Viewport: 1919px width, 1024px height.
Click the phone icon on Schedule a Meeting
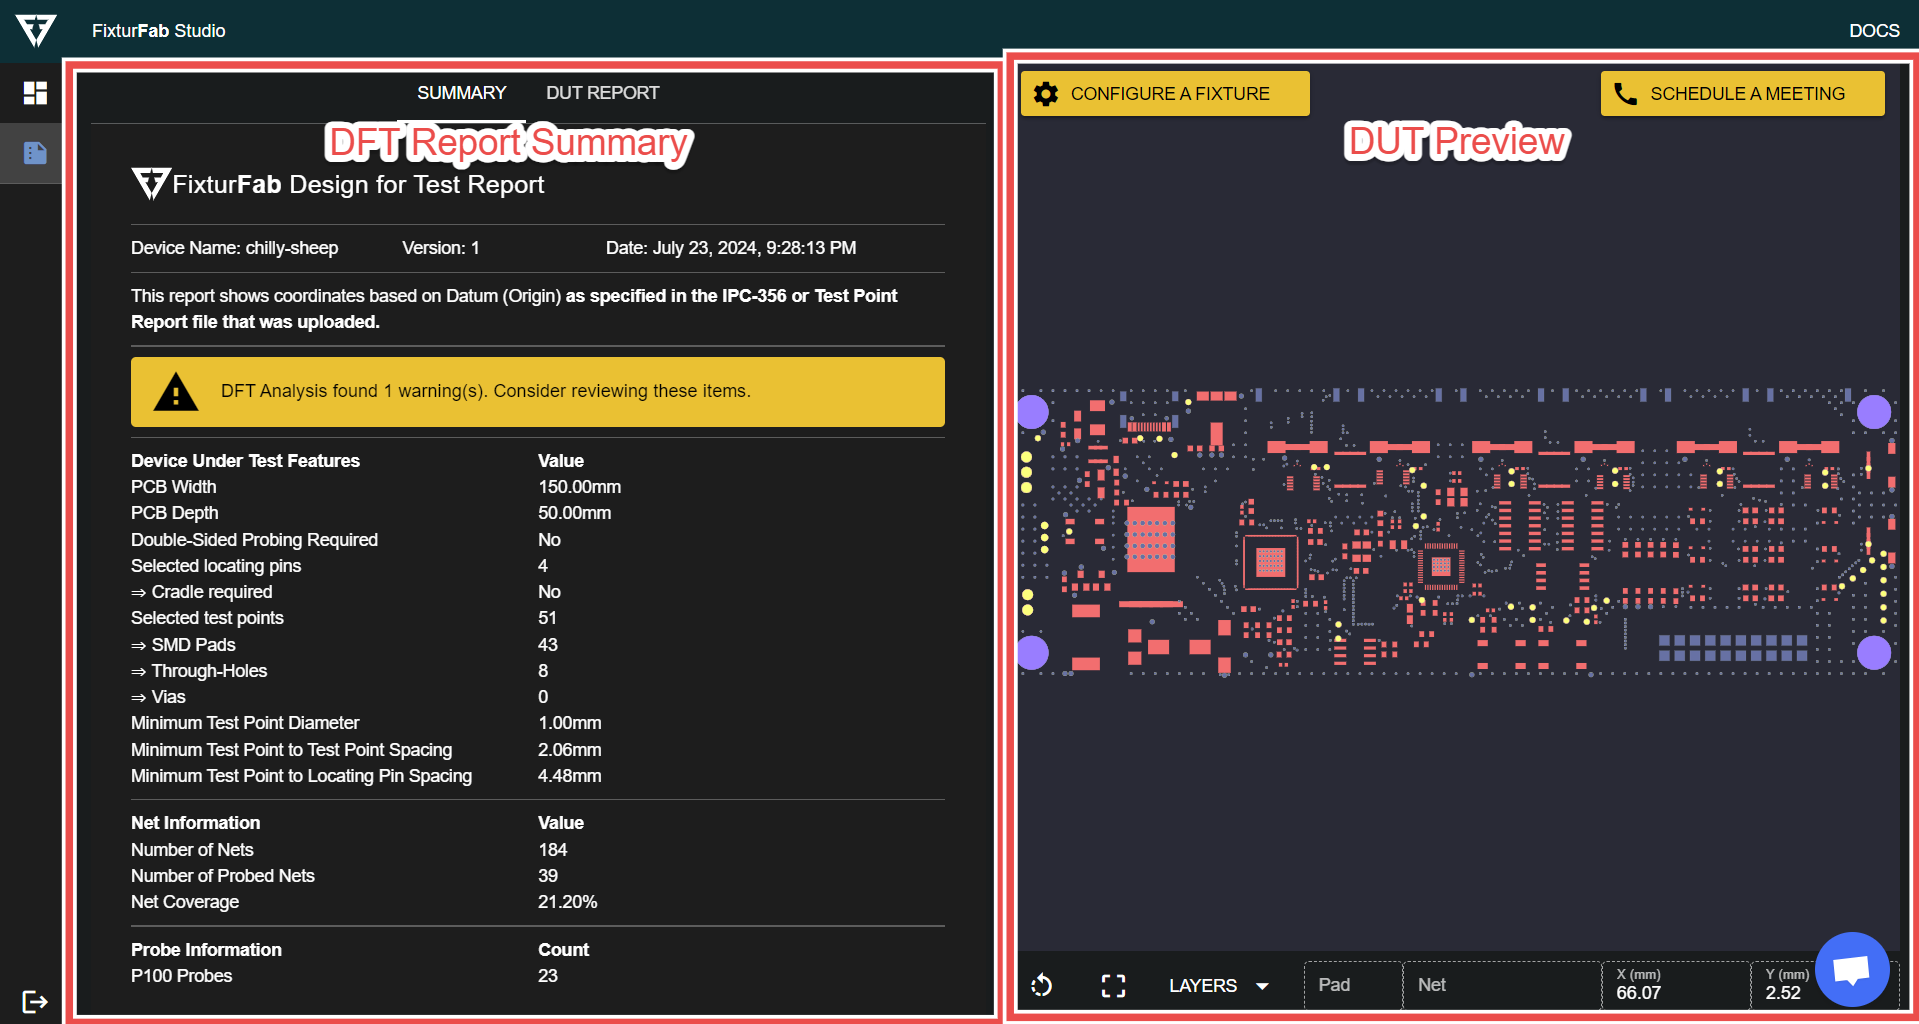pyautogui.click(x=1626, y=94)
